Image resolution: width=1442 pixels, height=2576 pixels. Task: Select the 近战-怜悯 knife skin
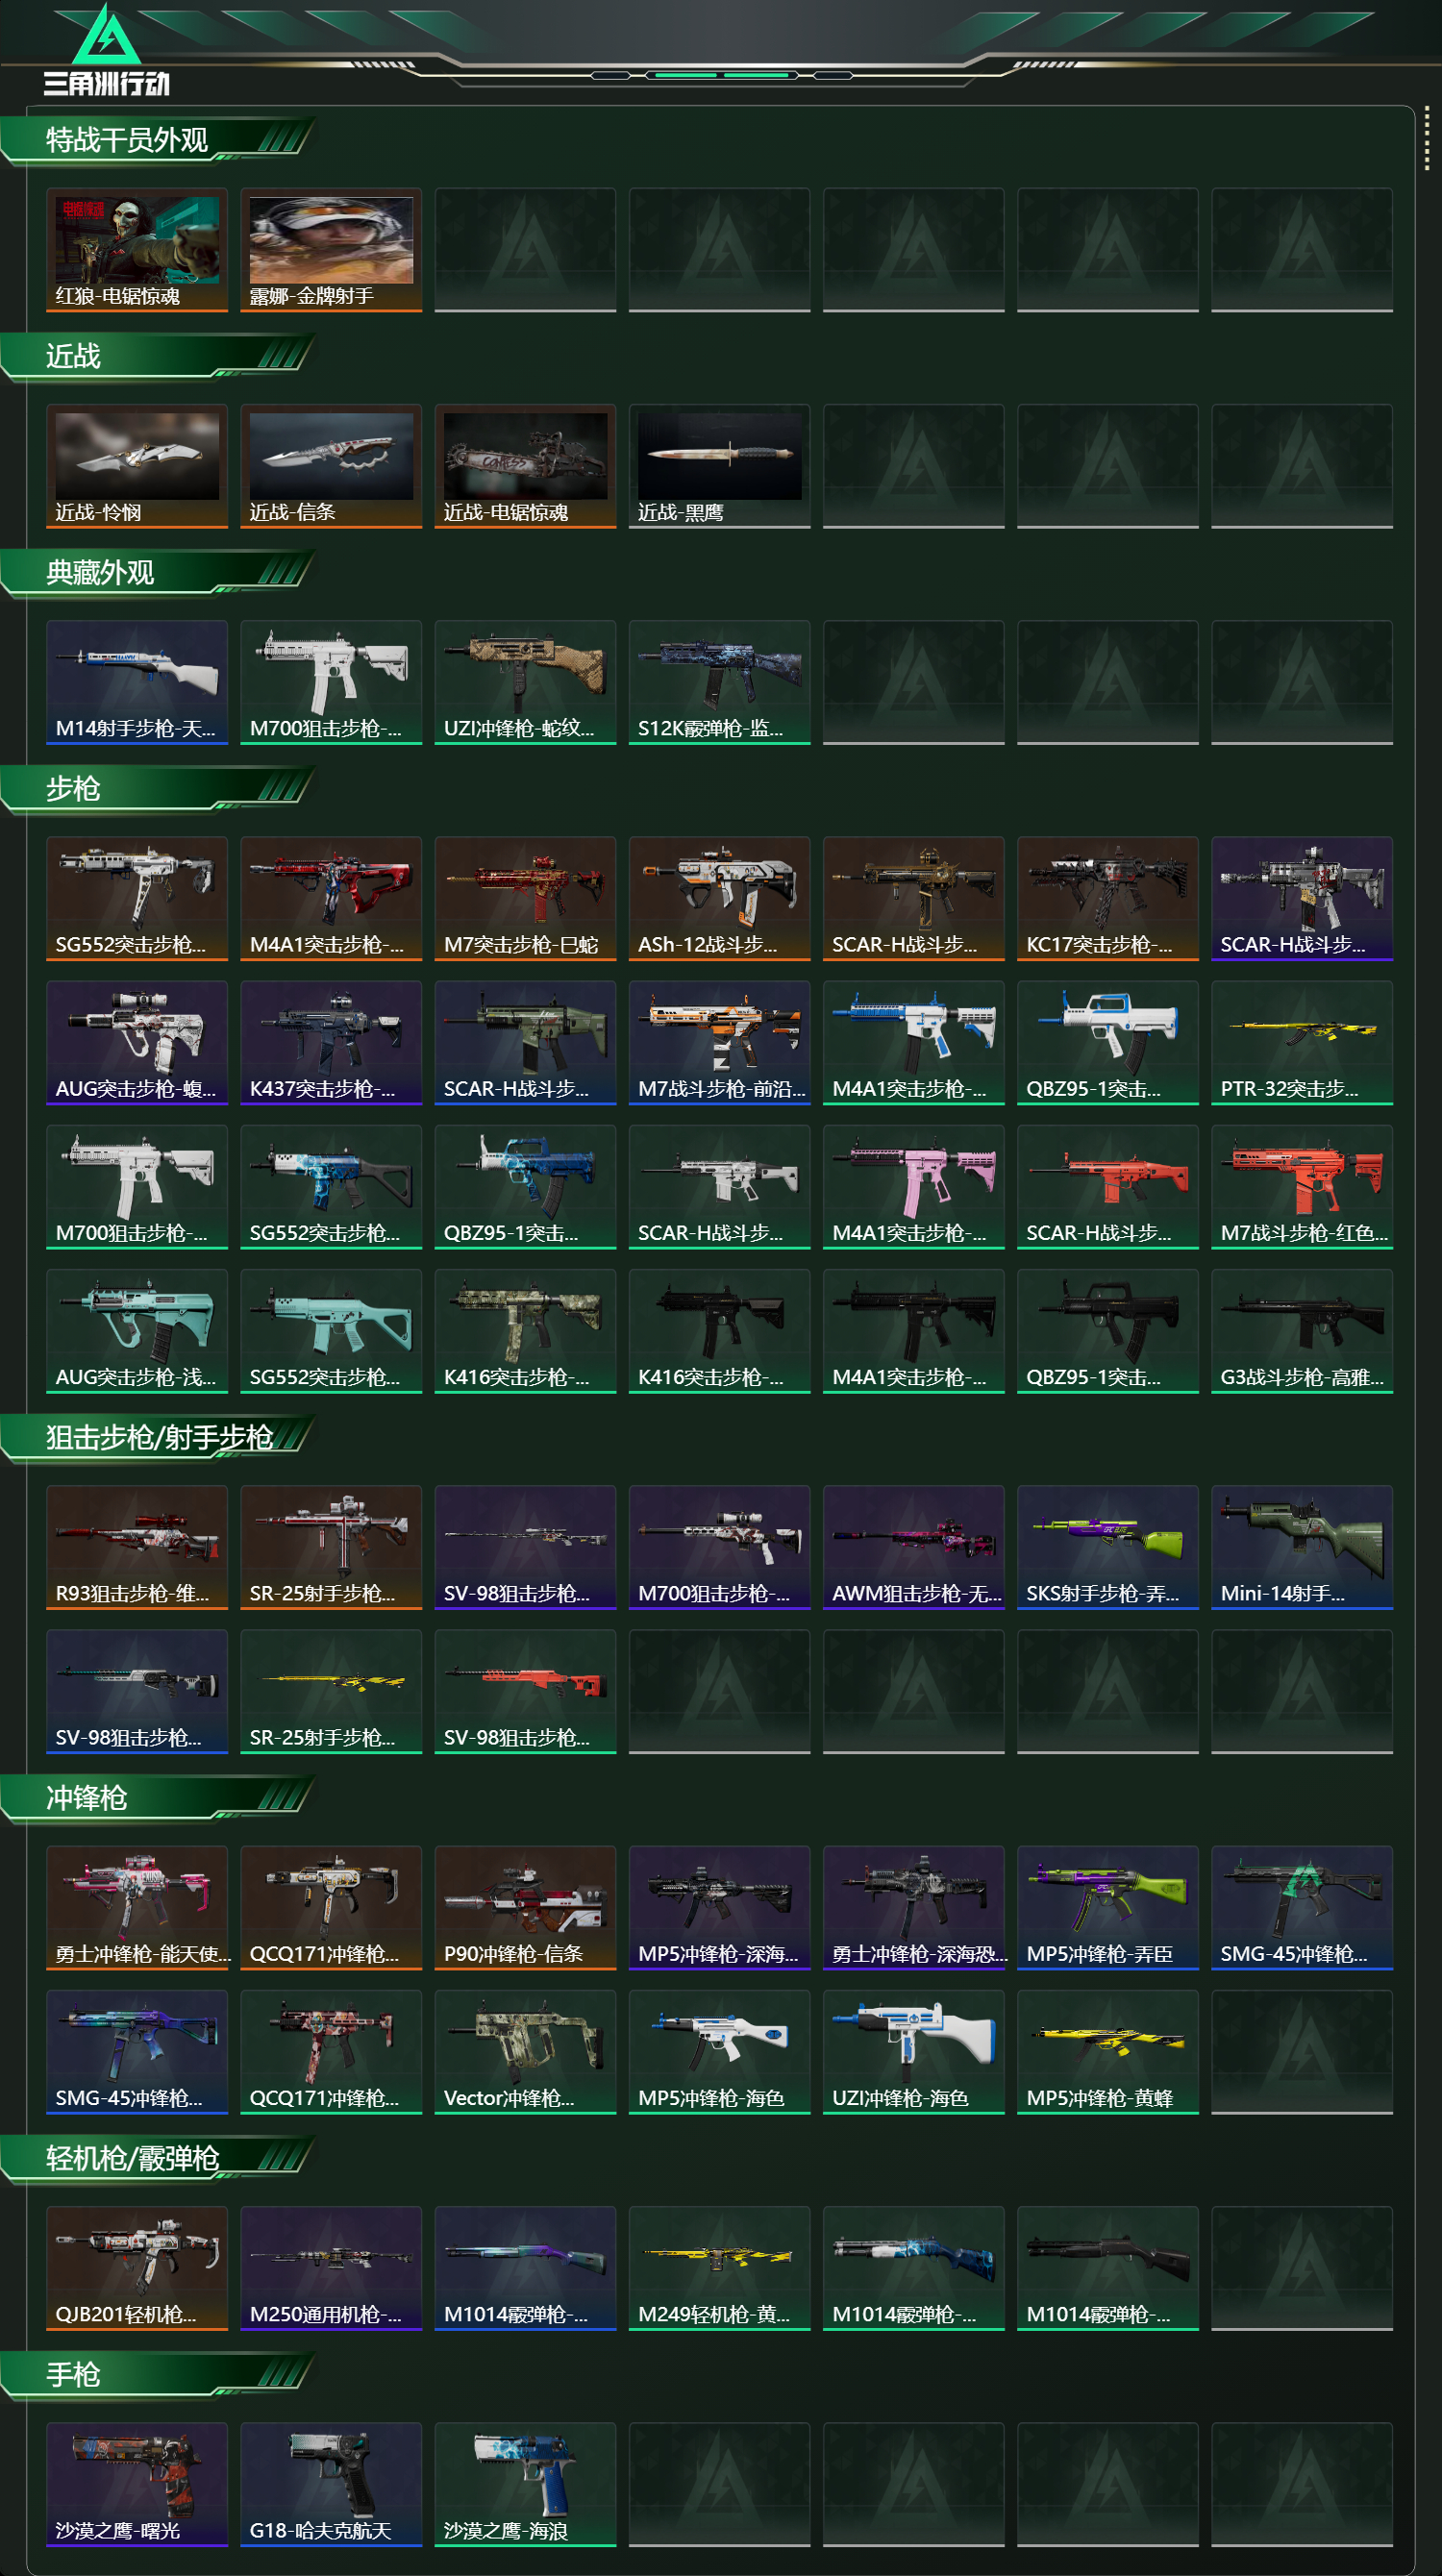pyautogui.click(x=137, y=466)
